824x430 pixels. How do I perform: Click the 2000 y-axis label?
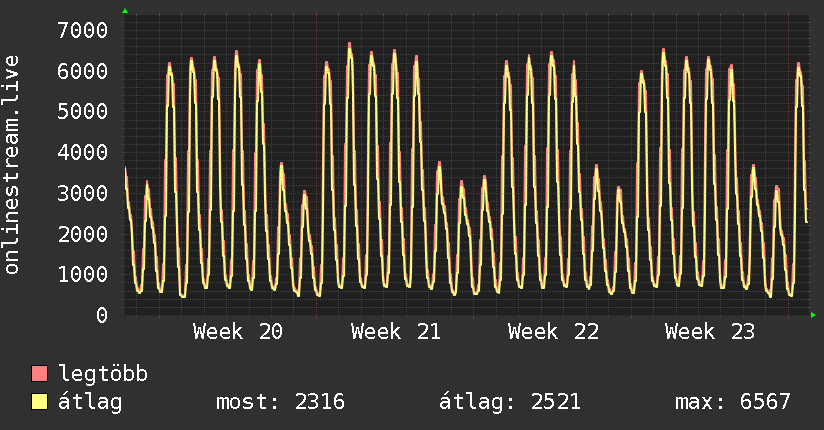pyautogui.click(x=83, y=234)
